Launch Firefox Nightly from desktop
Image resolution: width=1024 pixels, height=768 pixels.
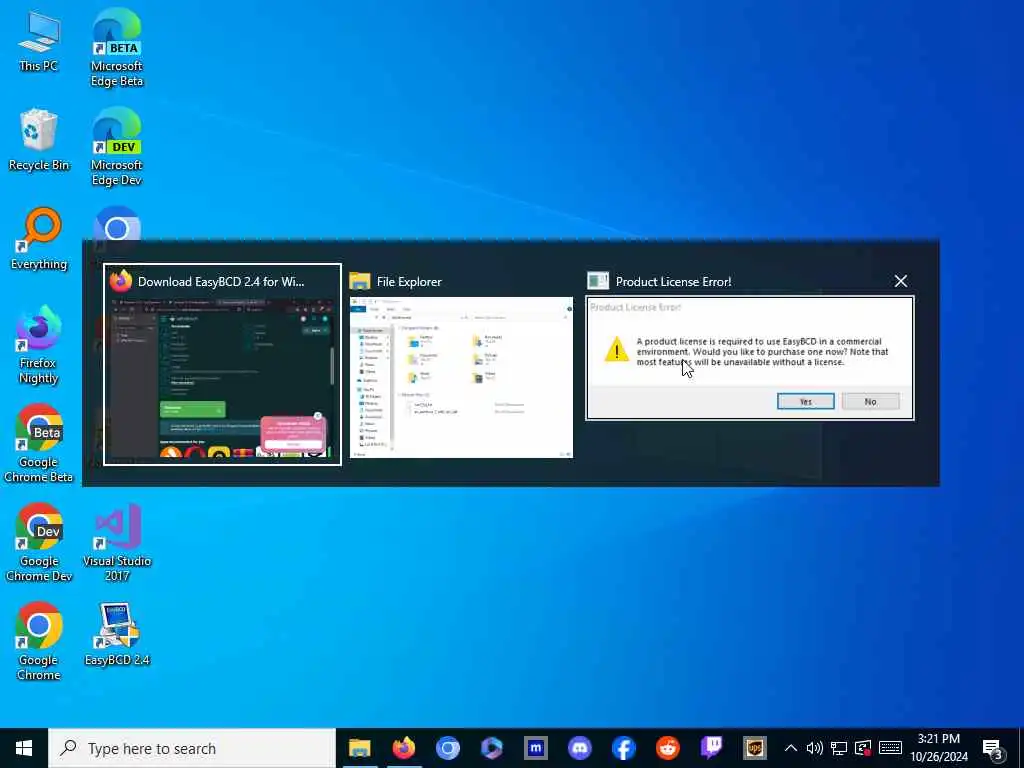39,345
